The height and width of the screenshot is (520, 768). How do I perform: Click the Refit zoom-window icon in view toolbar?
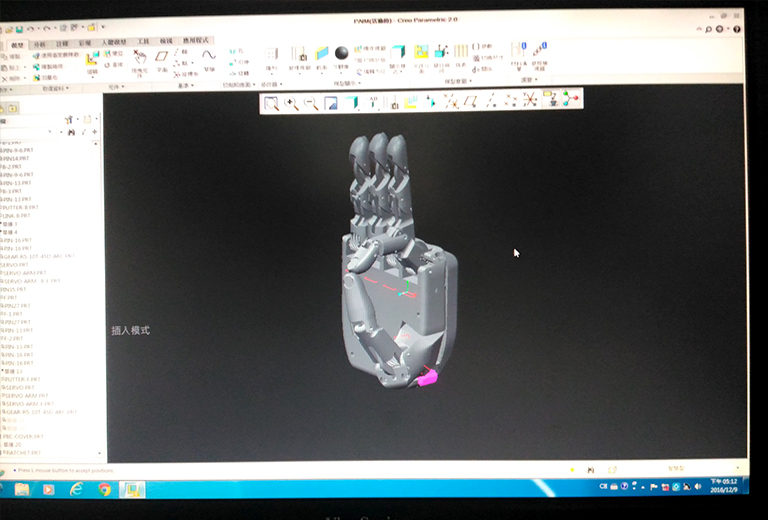(x=271, y=102)
